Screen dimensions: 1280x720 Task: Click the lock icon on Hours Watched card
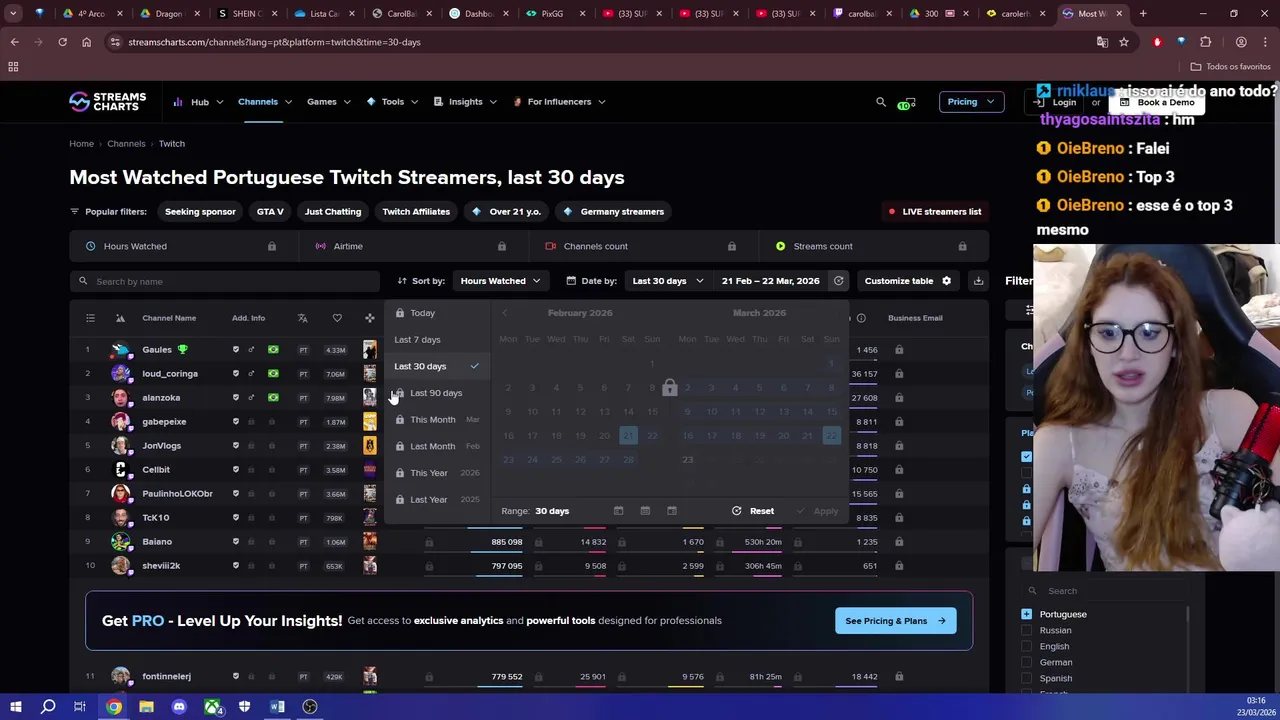[x=271, y=246]
